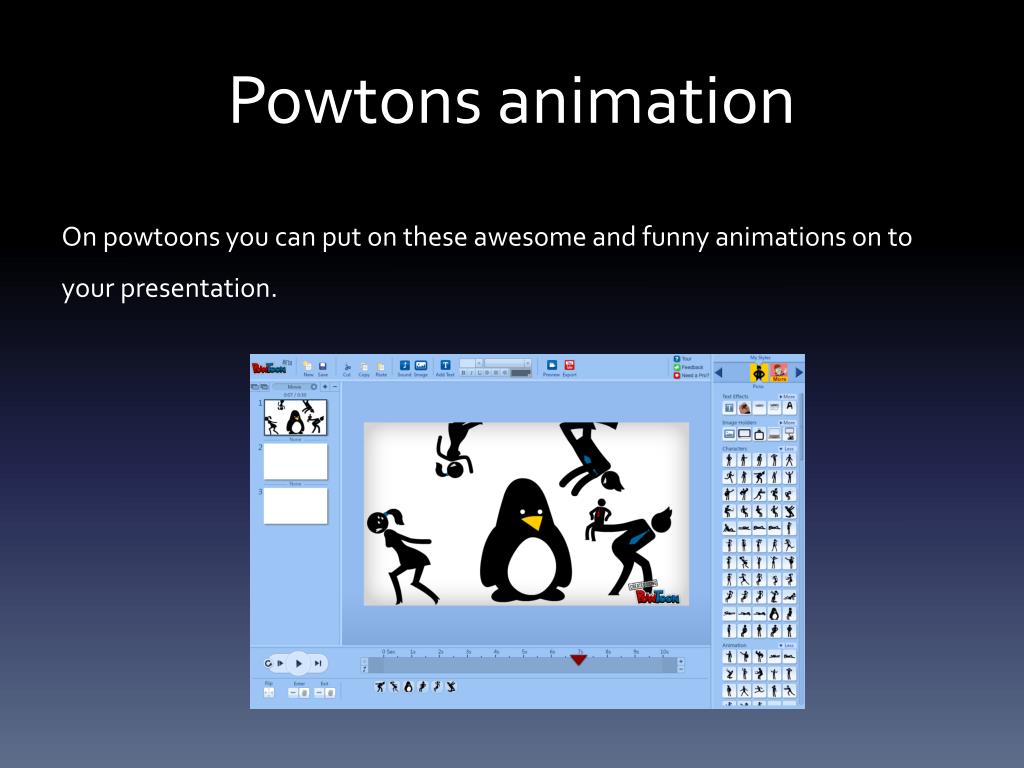Select the first Animation section character
This screenshot has width=1024, height=768.
pyautogui.click(x=729, y=656)
